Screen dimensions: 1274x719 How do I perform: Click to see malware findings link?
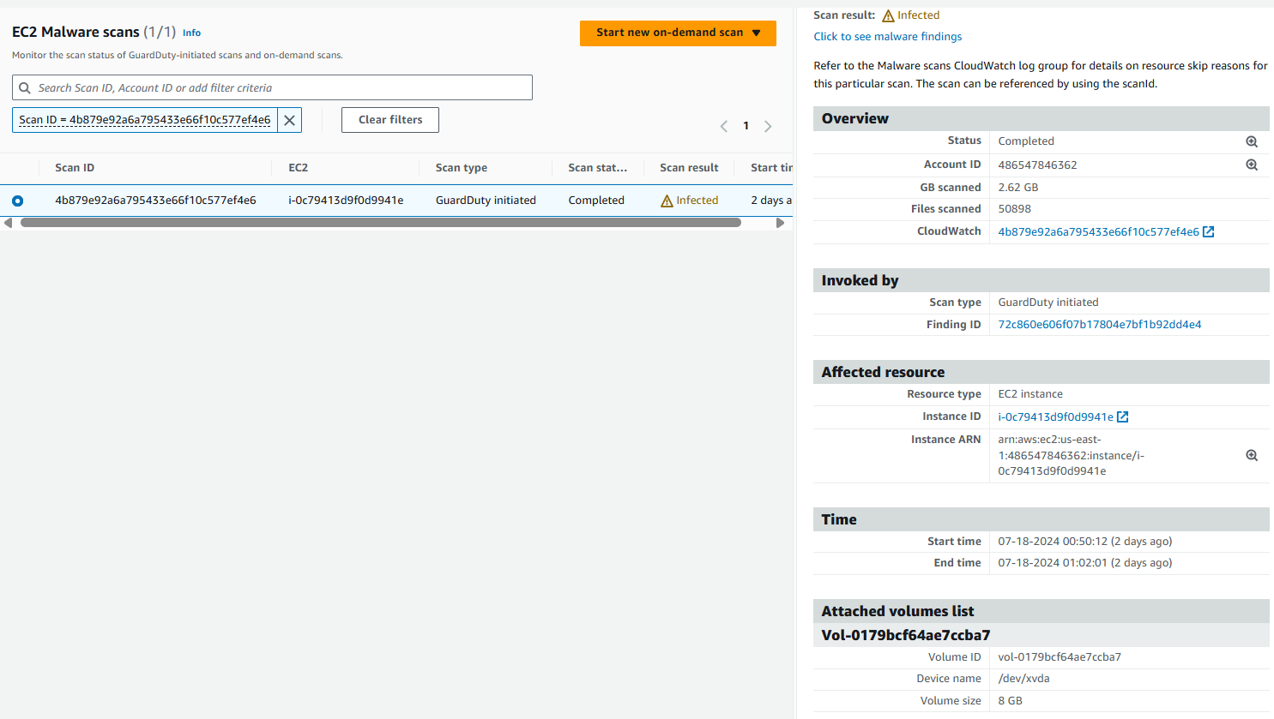point(888,37)
